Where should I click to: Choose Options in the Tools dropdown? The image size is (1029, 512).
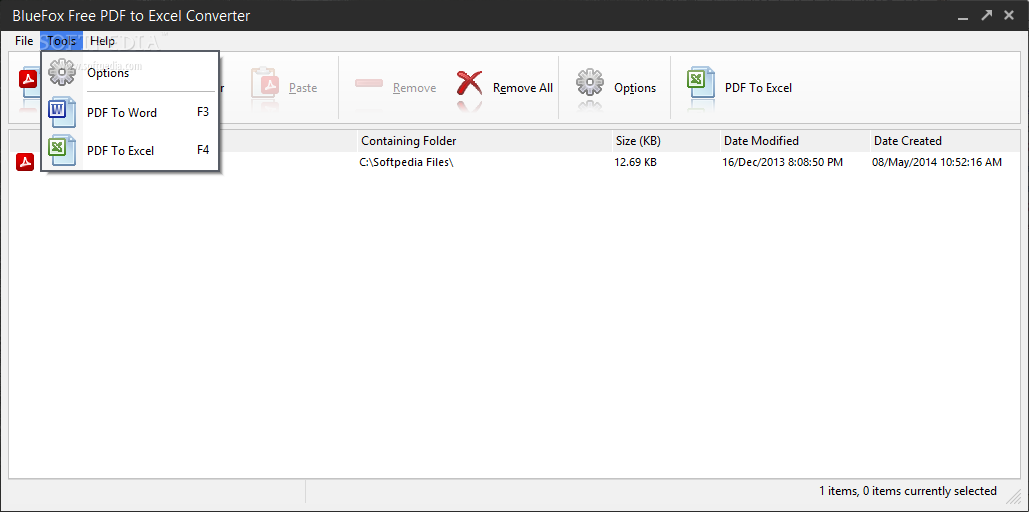(x=130, y=72)
